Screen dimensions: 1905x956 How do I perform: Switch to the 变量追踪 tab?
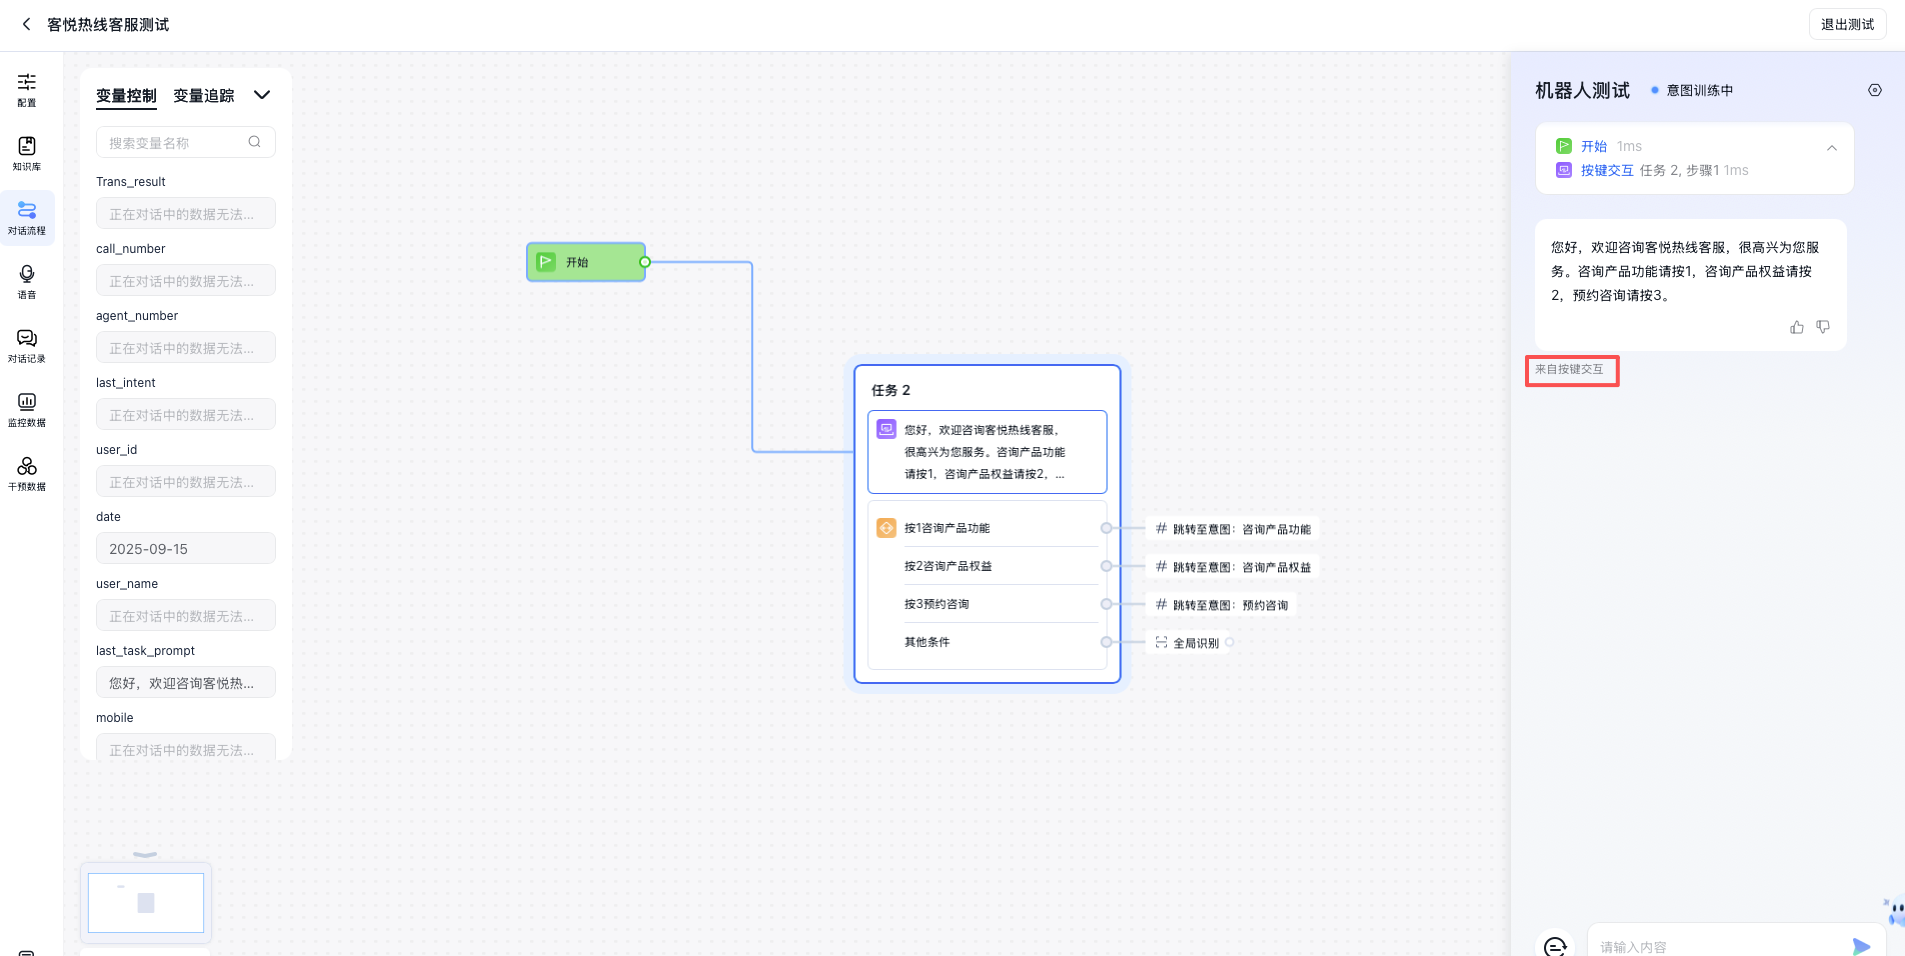204,96
